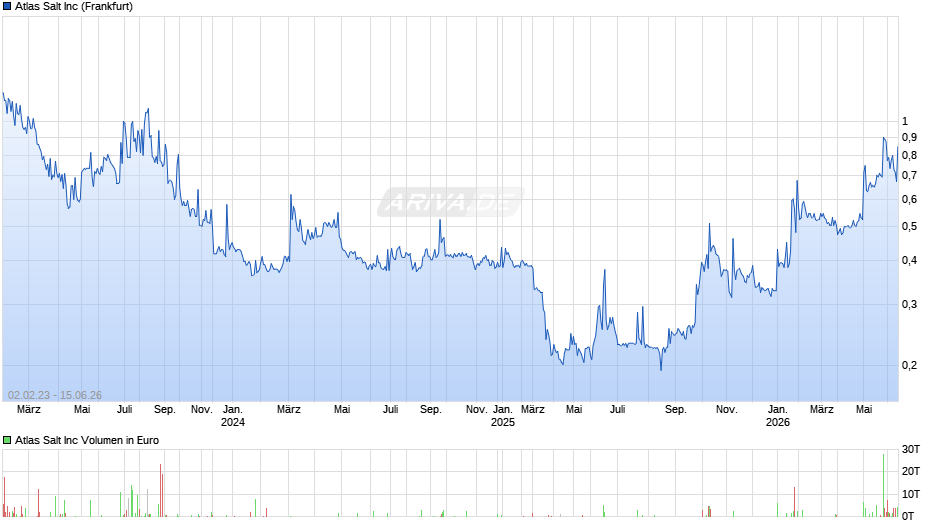
Task: Click the volume axis label 0T
Action: [x=908, y=516]
